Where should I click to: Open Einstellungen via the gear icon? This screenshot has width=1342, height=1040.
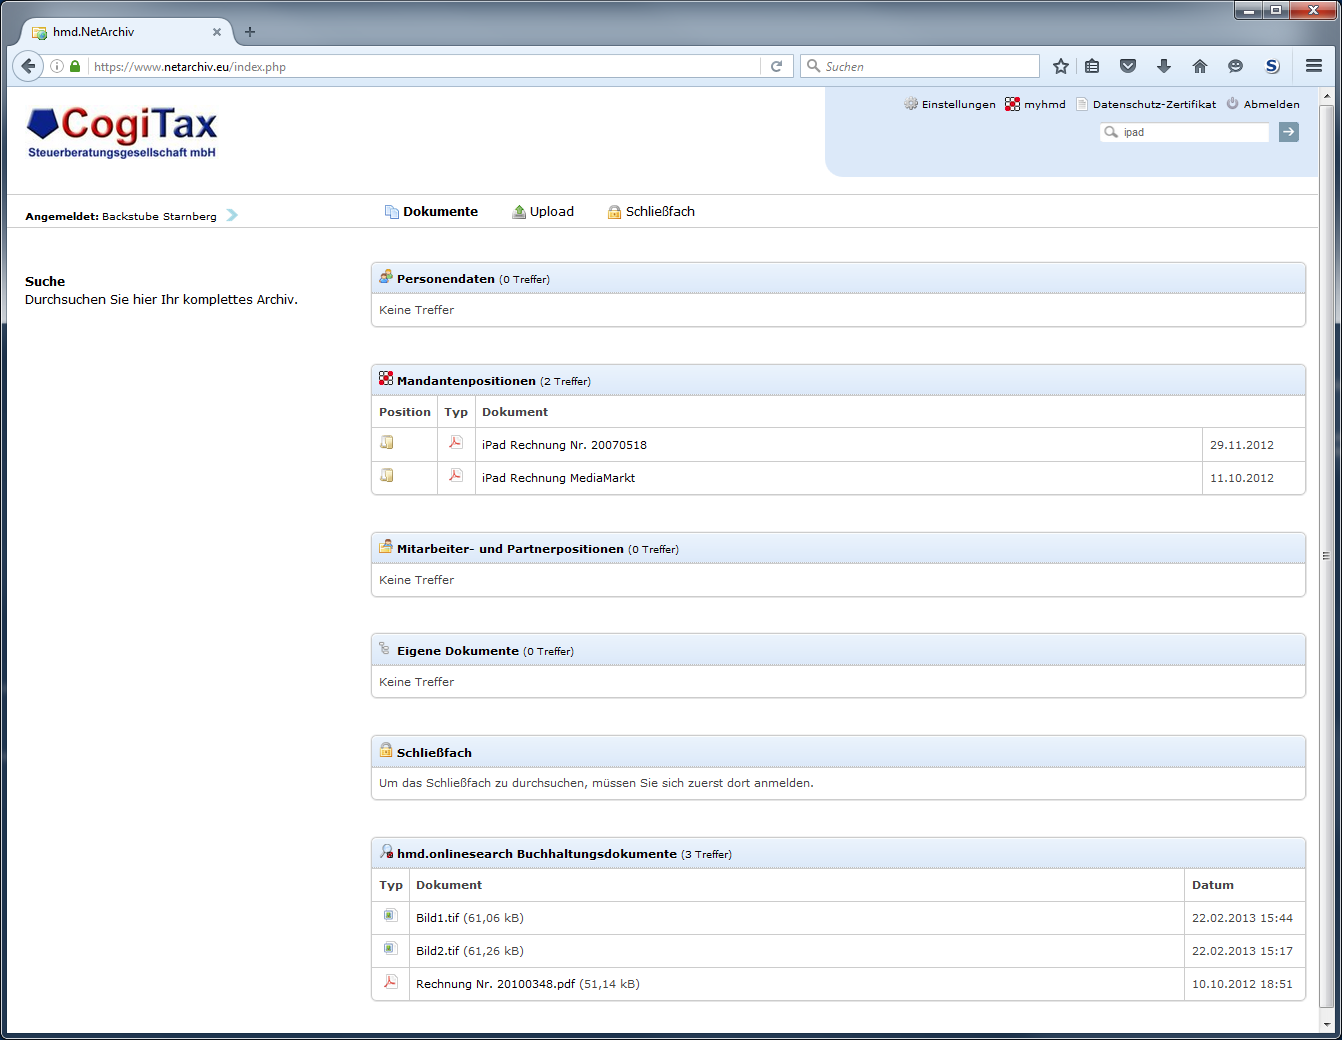911,103
